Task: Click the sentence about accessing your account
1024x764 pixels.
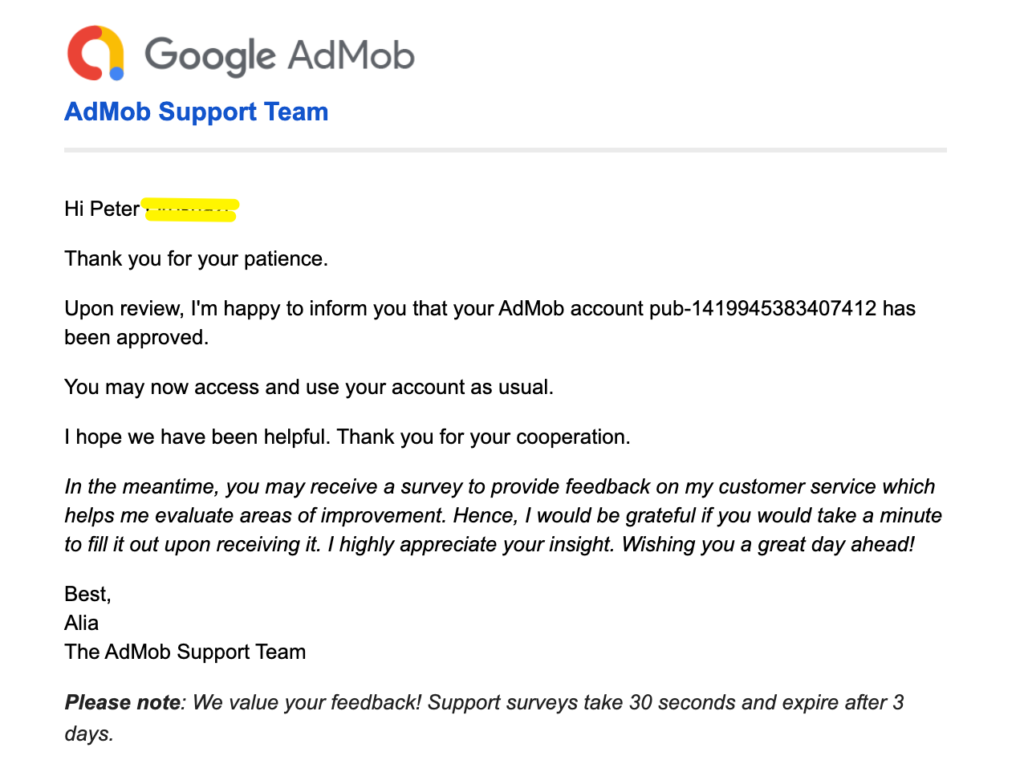Action: (x=308, y=387)
